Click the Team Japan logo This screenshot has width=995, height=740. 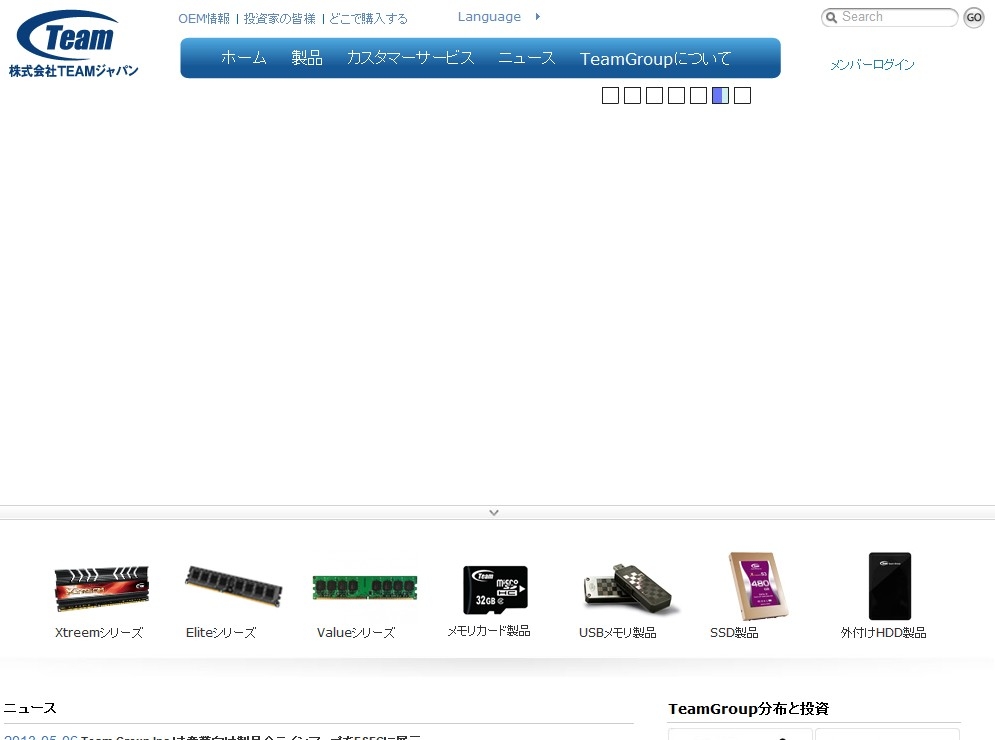pyautogui.click(x=74, y=44)
